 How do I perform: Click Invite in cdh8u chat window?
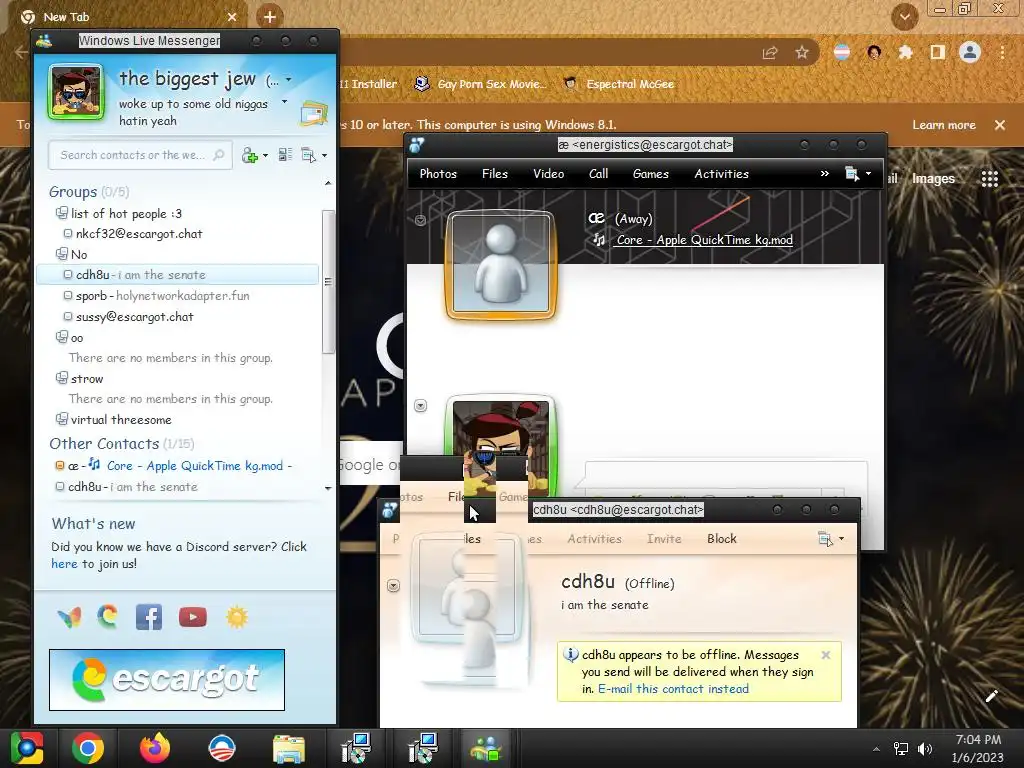(664, 539)
